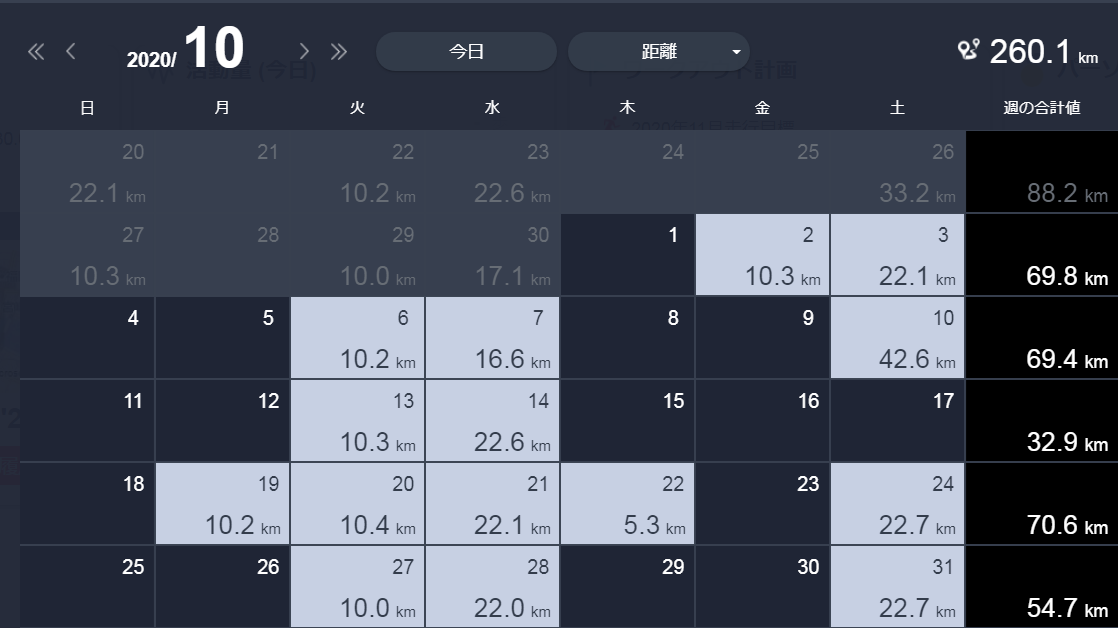Click October 14 cell showing 22.6 km
This screenshot has width=1118, height=628.
coord(492,421)
